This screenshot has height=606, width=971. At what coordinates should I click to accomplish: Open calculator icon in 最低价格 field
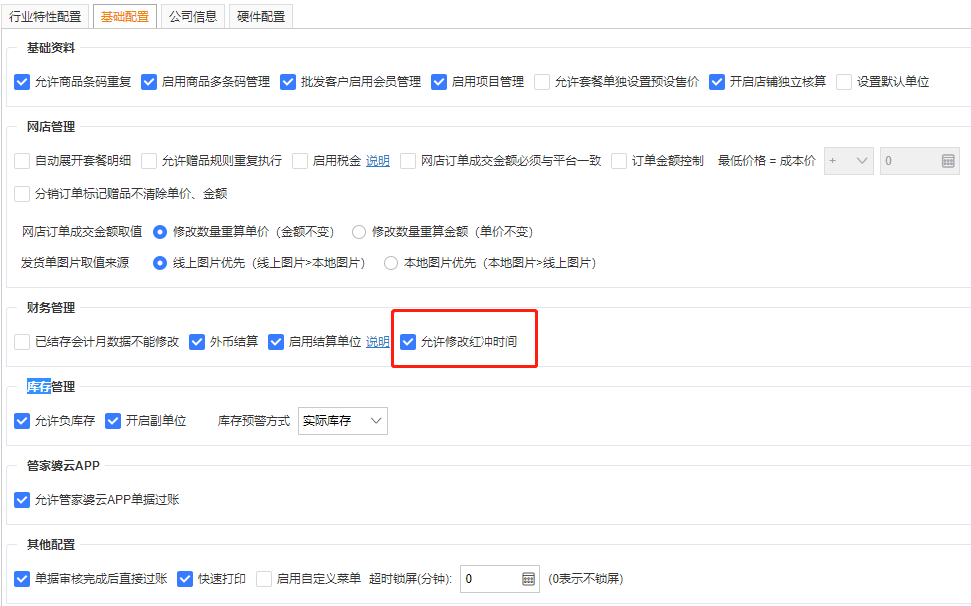[x=948, y=161]
